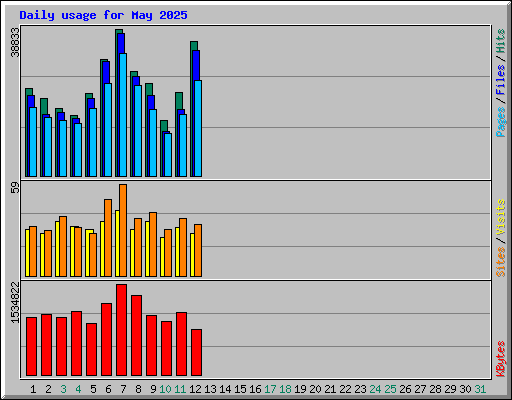Select the 1534822 axis label of the KBytes chart
The image size is (512, 400).
coord(15,302)
